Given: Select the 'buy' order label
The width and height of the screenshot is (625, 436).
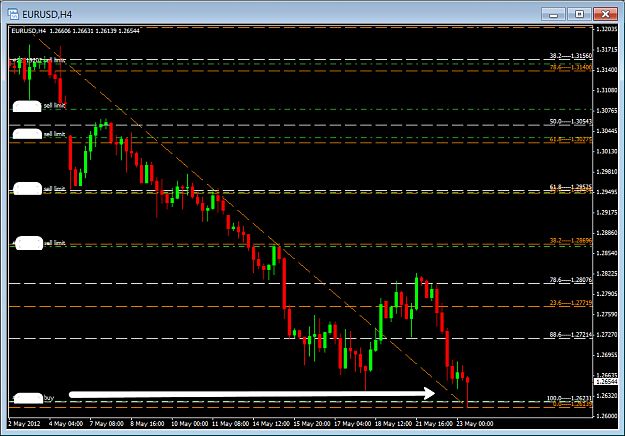Looking at the screenshot, I should coord(49,398).
